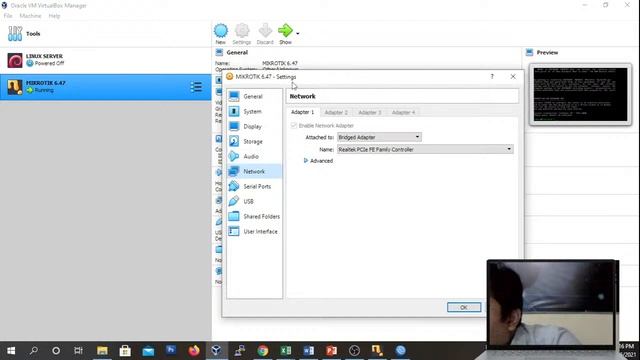Screen dimensions: 640x360
Task: Open the File menu
Action: [8, 16]
